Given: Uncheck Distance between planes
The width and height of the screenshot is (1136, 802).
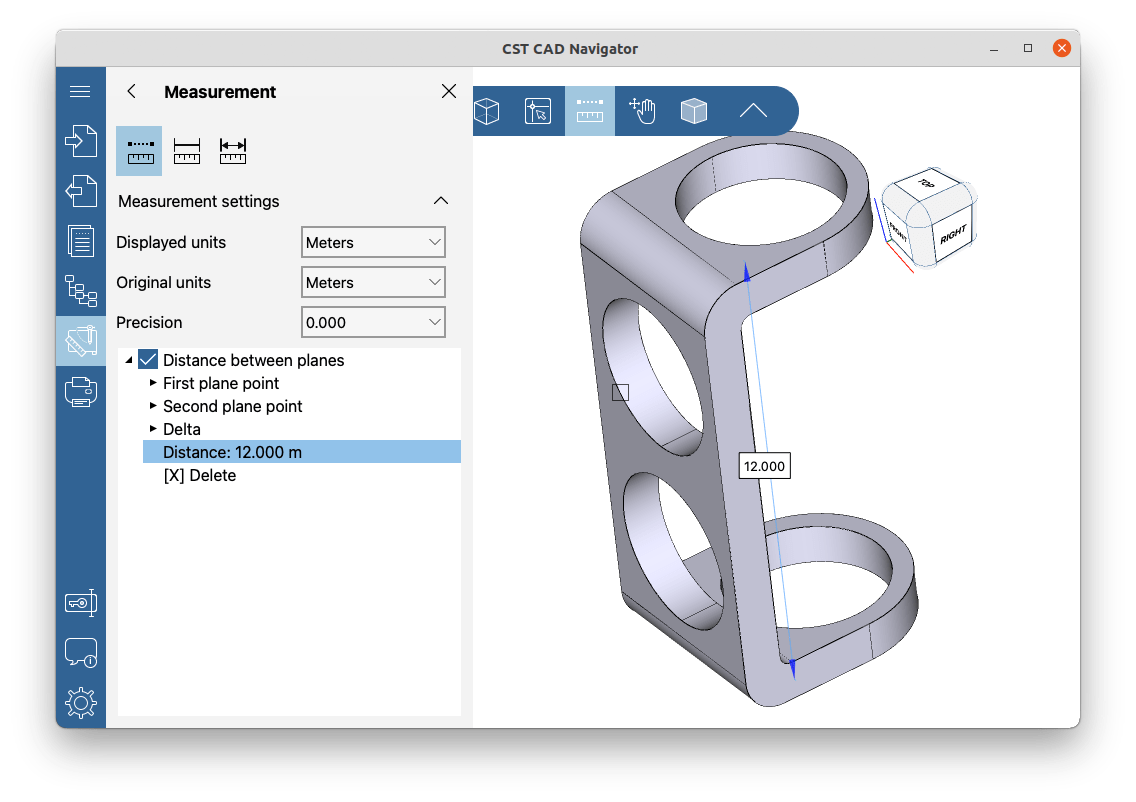Looking at the screenshot, I should pos(148,359).
